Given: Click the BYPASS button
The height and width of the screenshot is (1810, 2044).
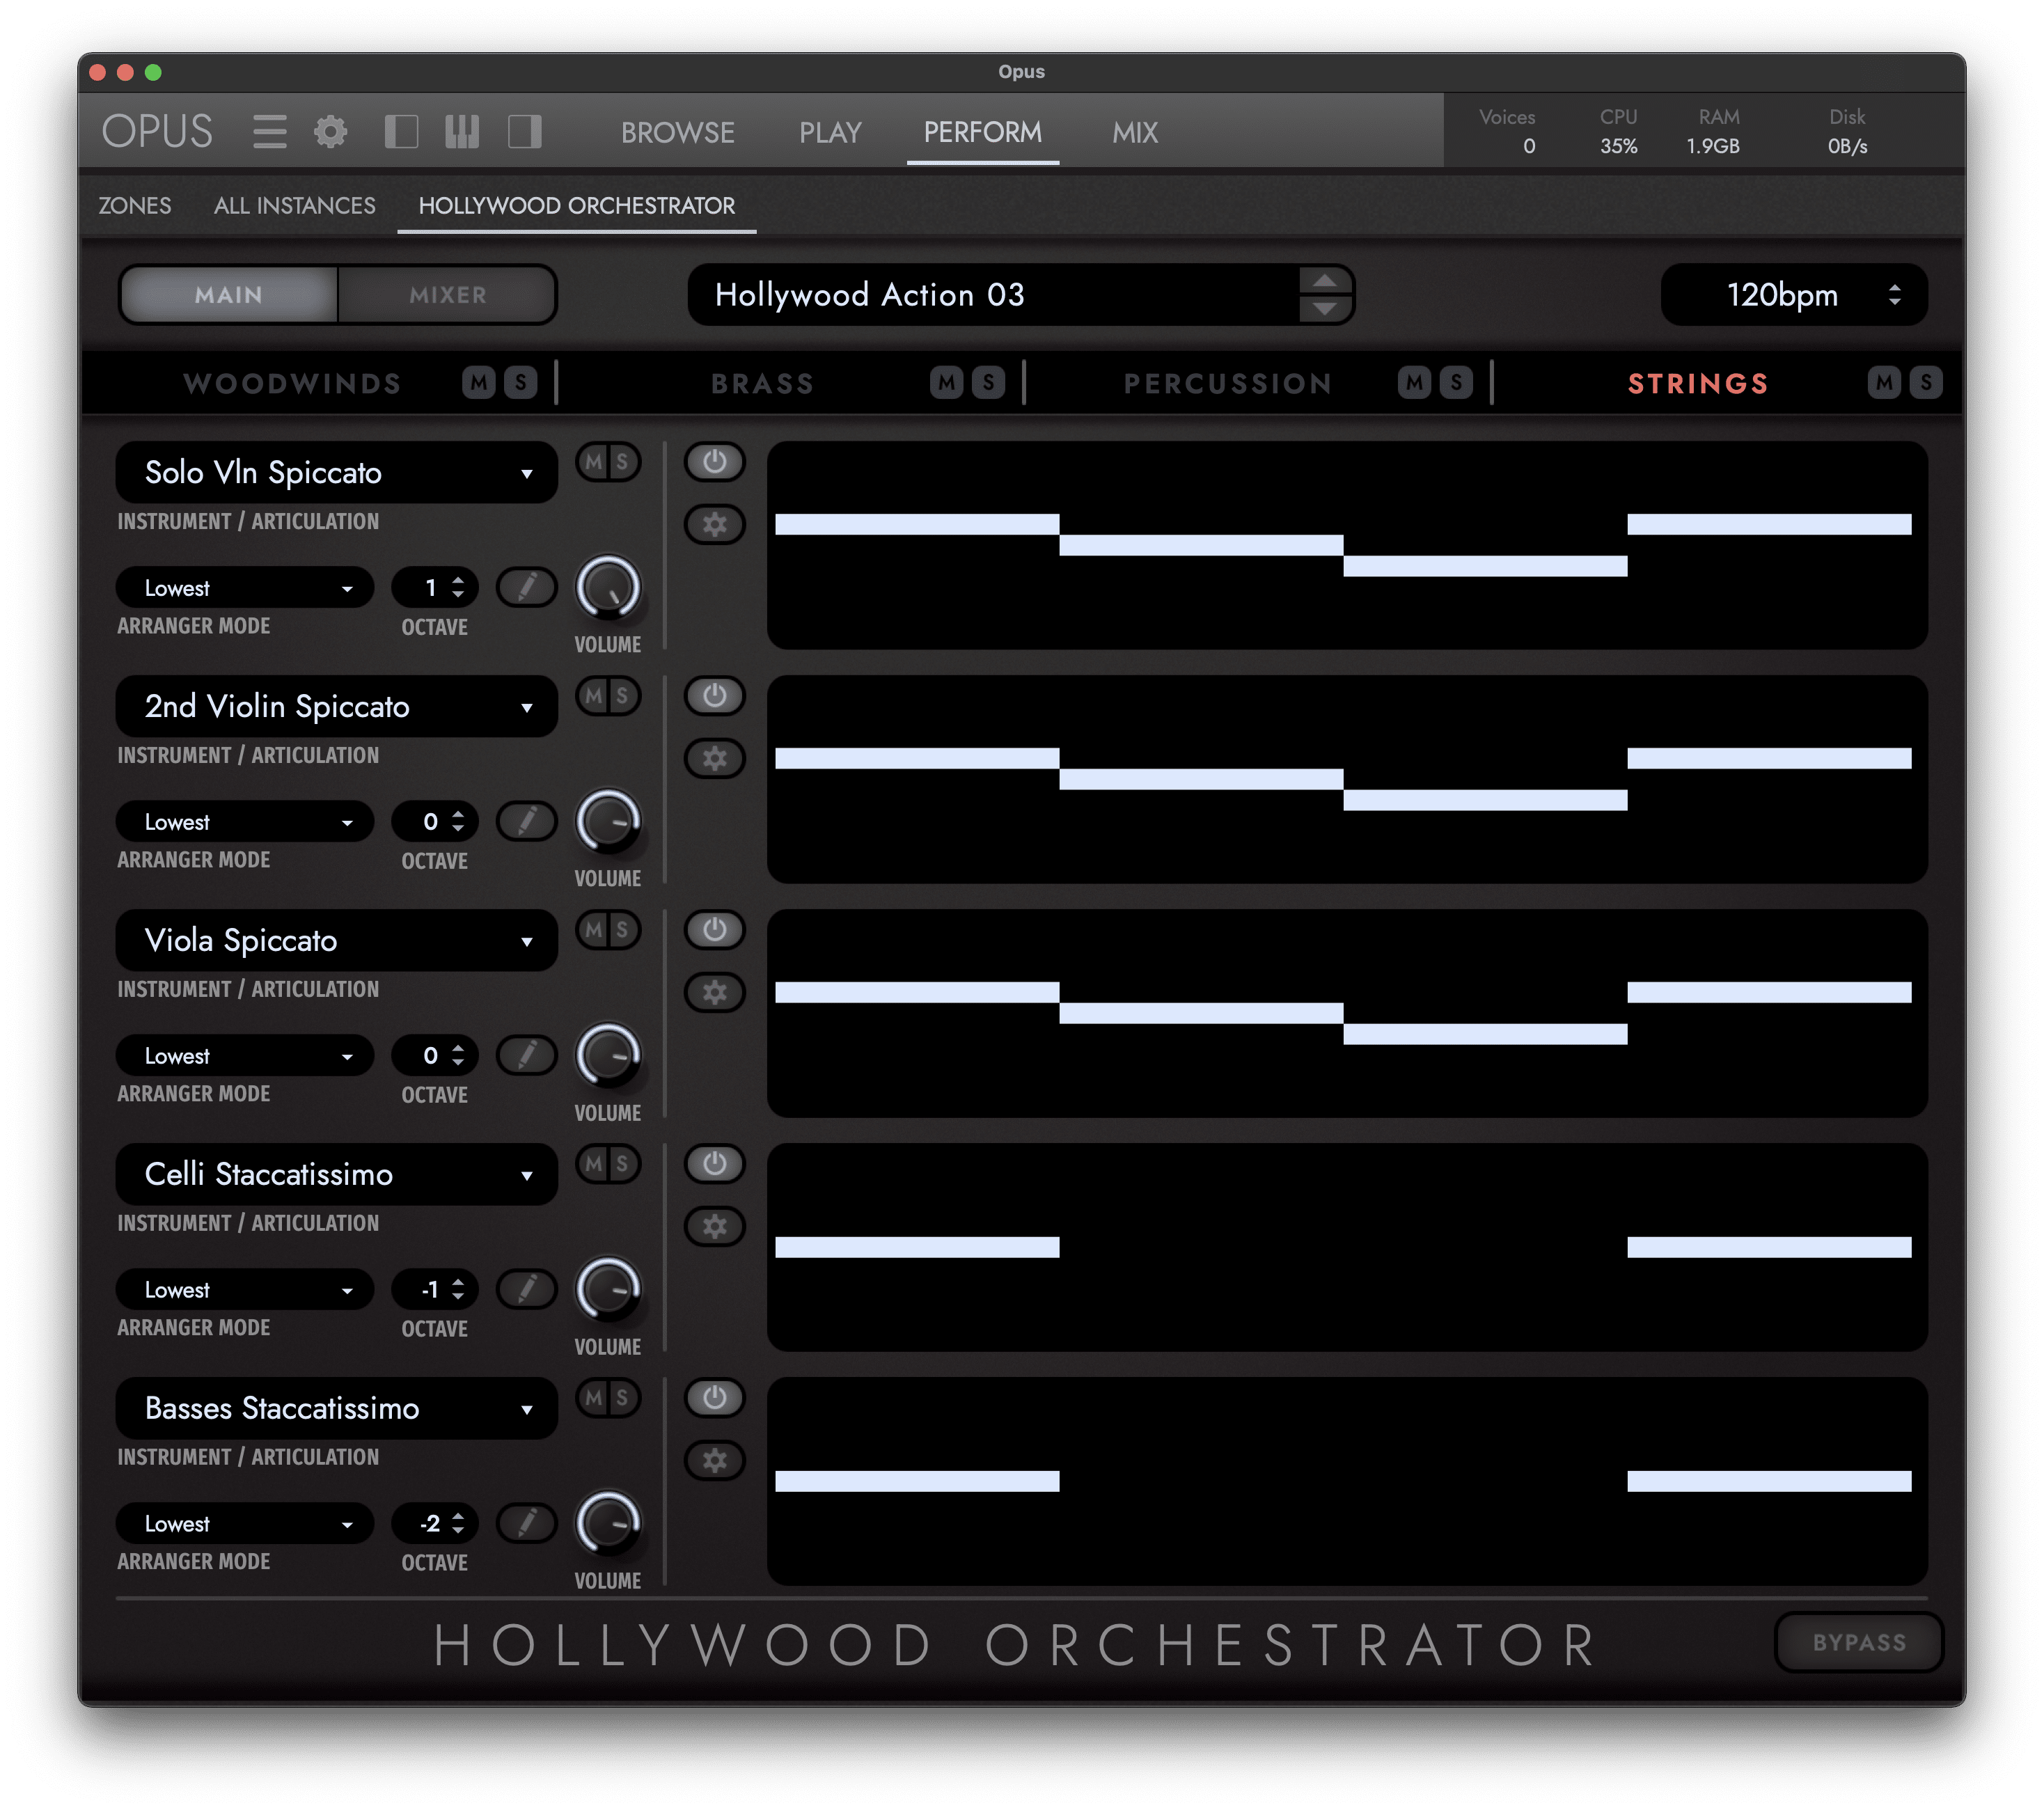Looking at the screenshot, I should (x=1859, y=1642).
